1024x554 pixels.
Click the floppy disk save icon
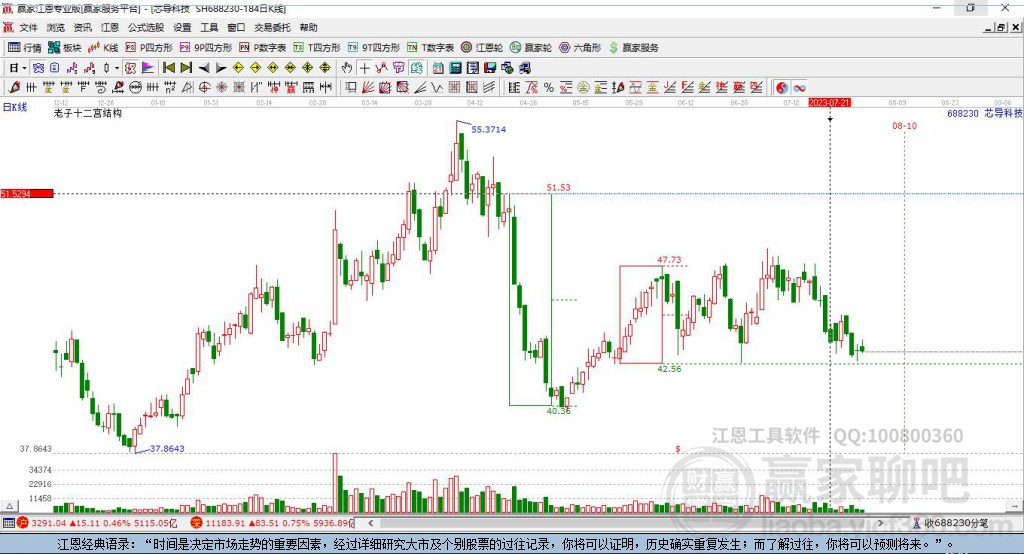click(490, 68)
